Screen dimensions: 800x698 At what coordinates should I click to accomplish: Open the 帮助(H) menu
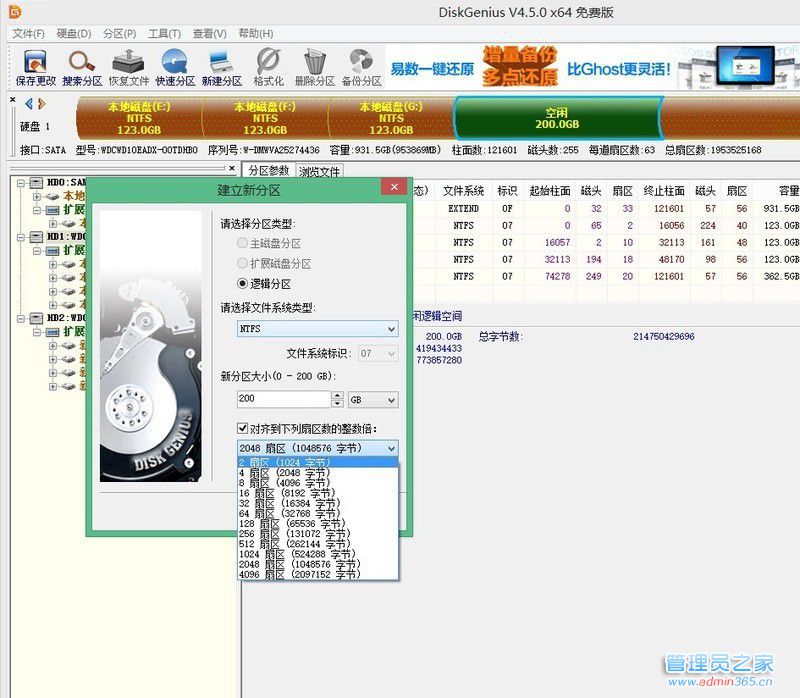tap(256, 34)
